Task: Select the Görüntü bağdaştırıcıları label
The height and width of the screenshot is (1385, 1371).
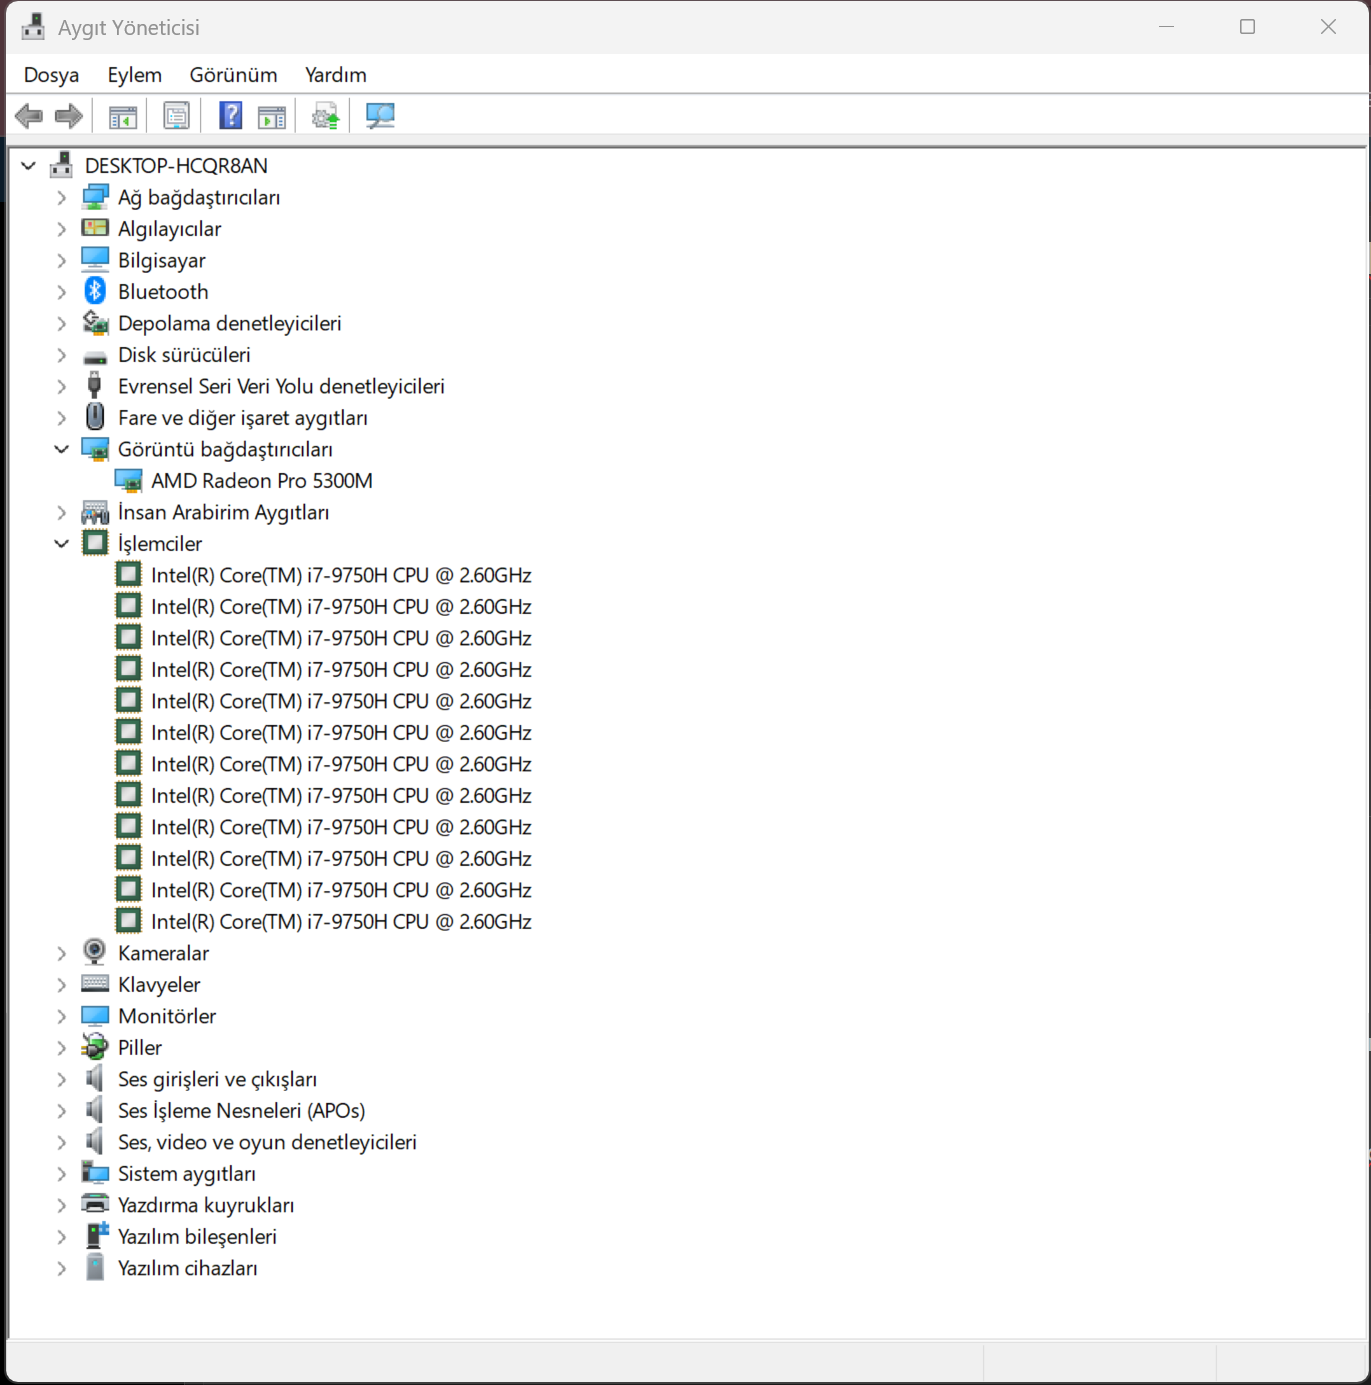Action: [x=225, y=449]
